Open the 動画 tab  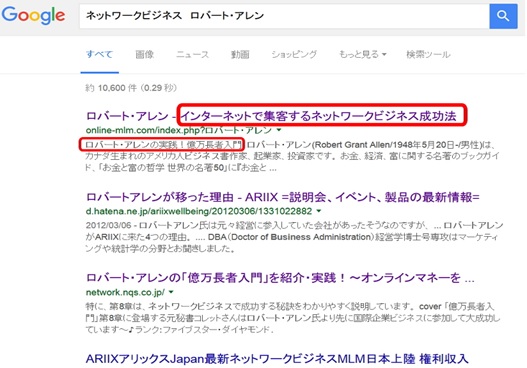click(240, 54)
